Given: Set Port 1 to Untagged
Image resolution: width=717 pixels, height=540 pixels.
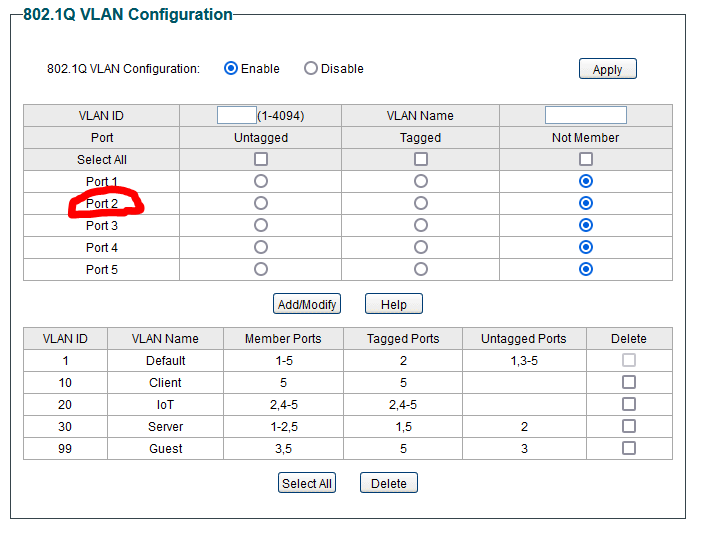Looking at the screenshot, I should coord(261,181).
